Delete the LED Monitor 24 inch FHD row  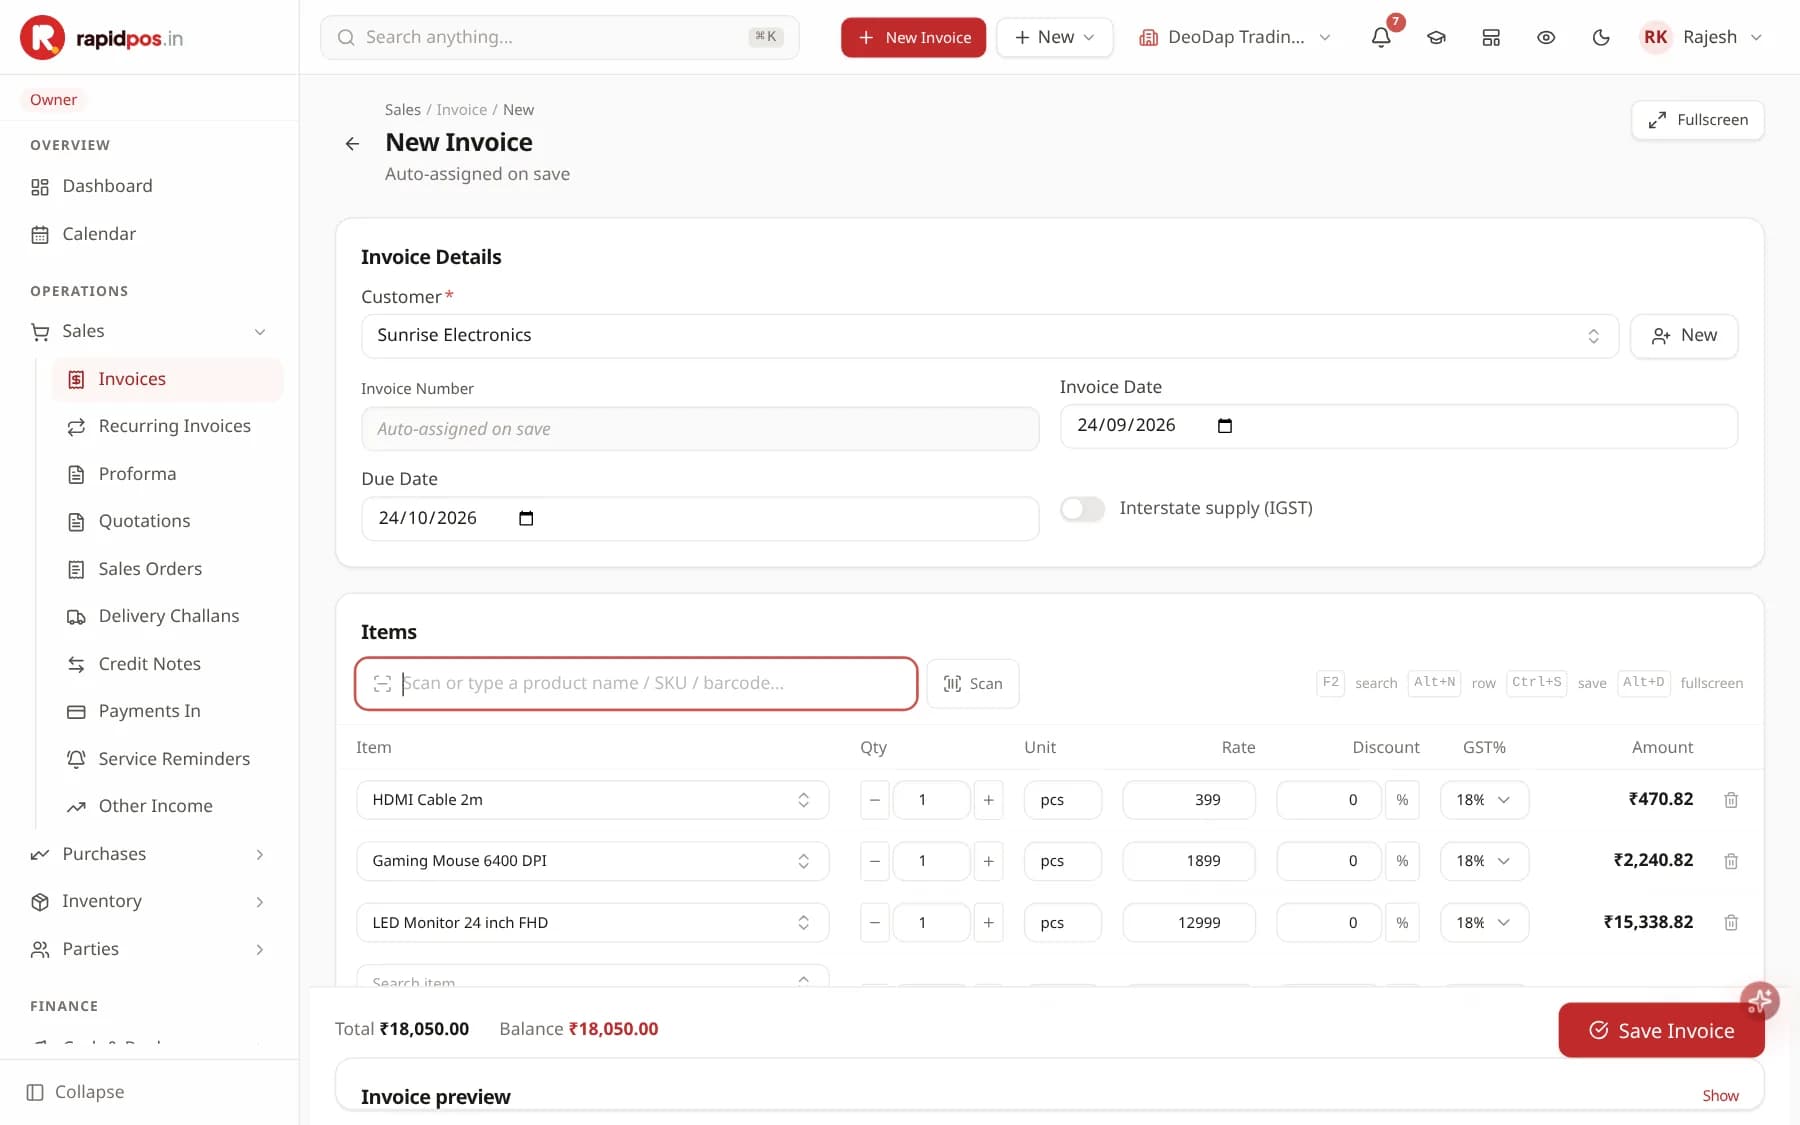tap(1731, 922)
